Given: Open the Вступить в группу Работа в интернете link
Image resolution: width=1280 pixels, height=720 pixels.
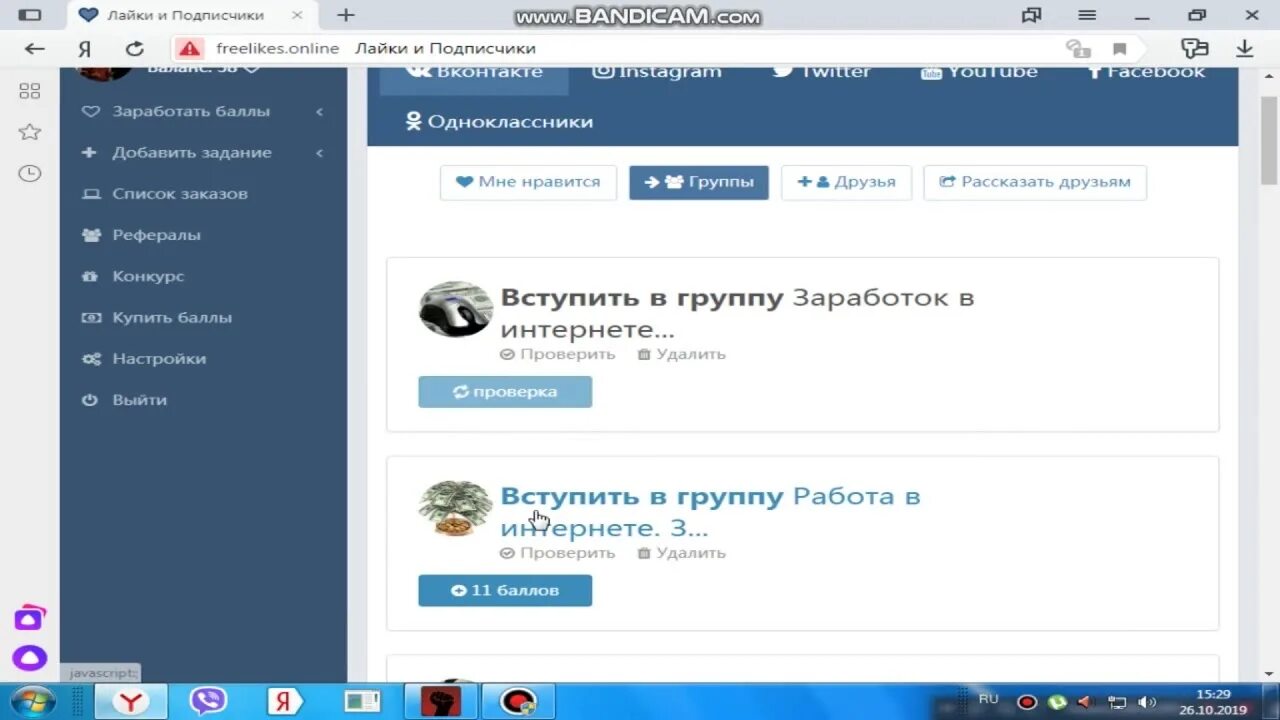Looking at the screenshot, I should pyautogui.click(x=710, y=512).
